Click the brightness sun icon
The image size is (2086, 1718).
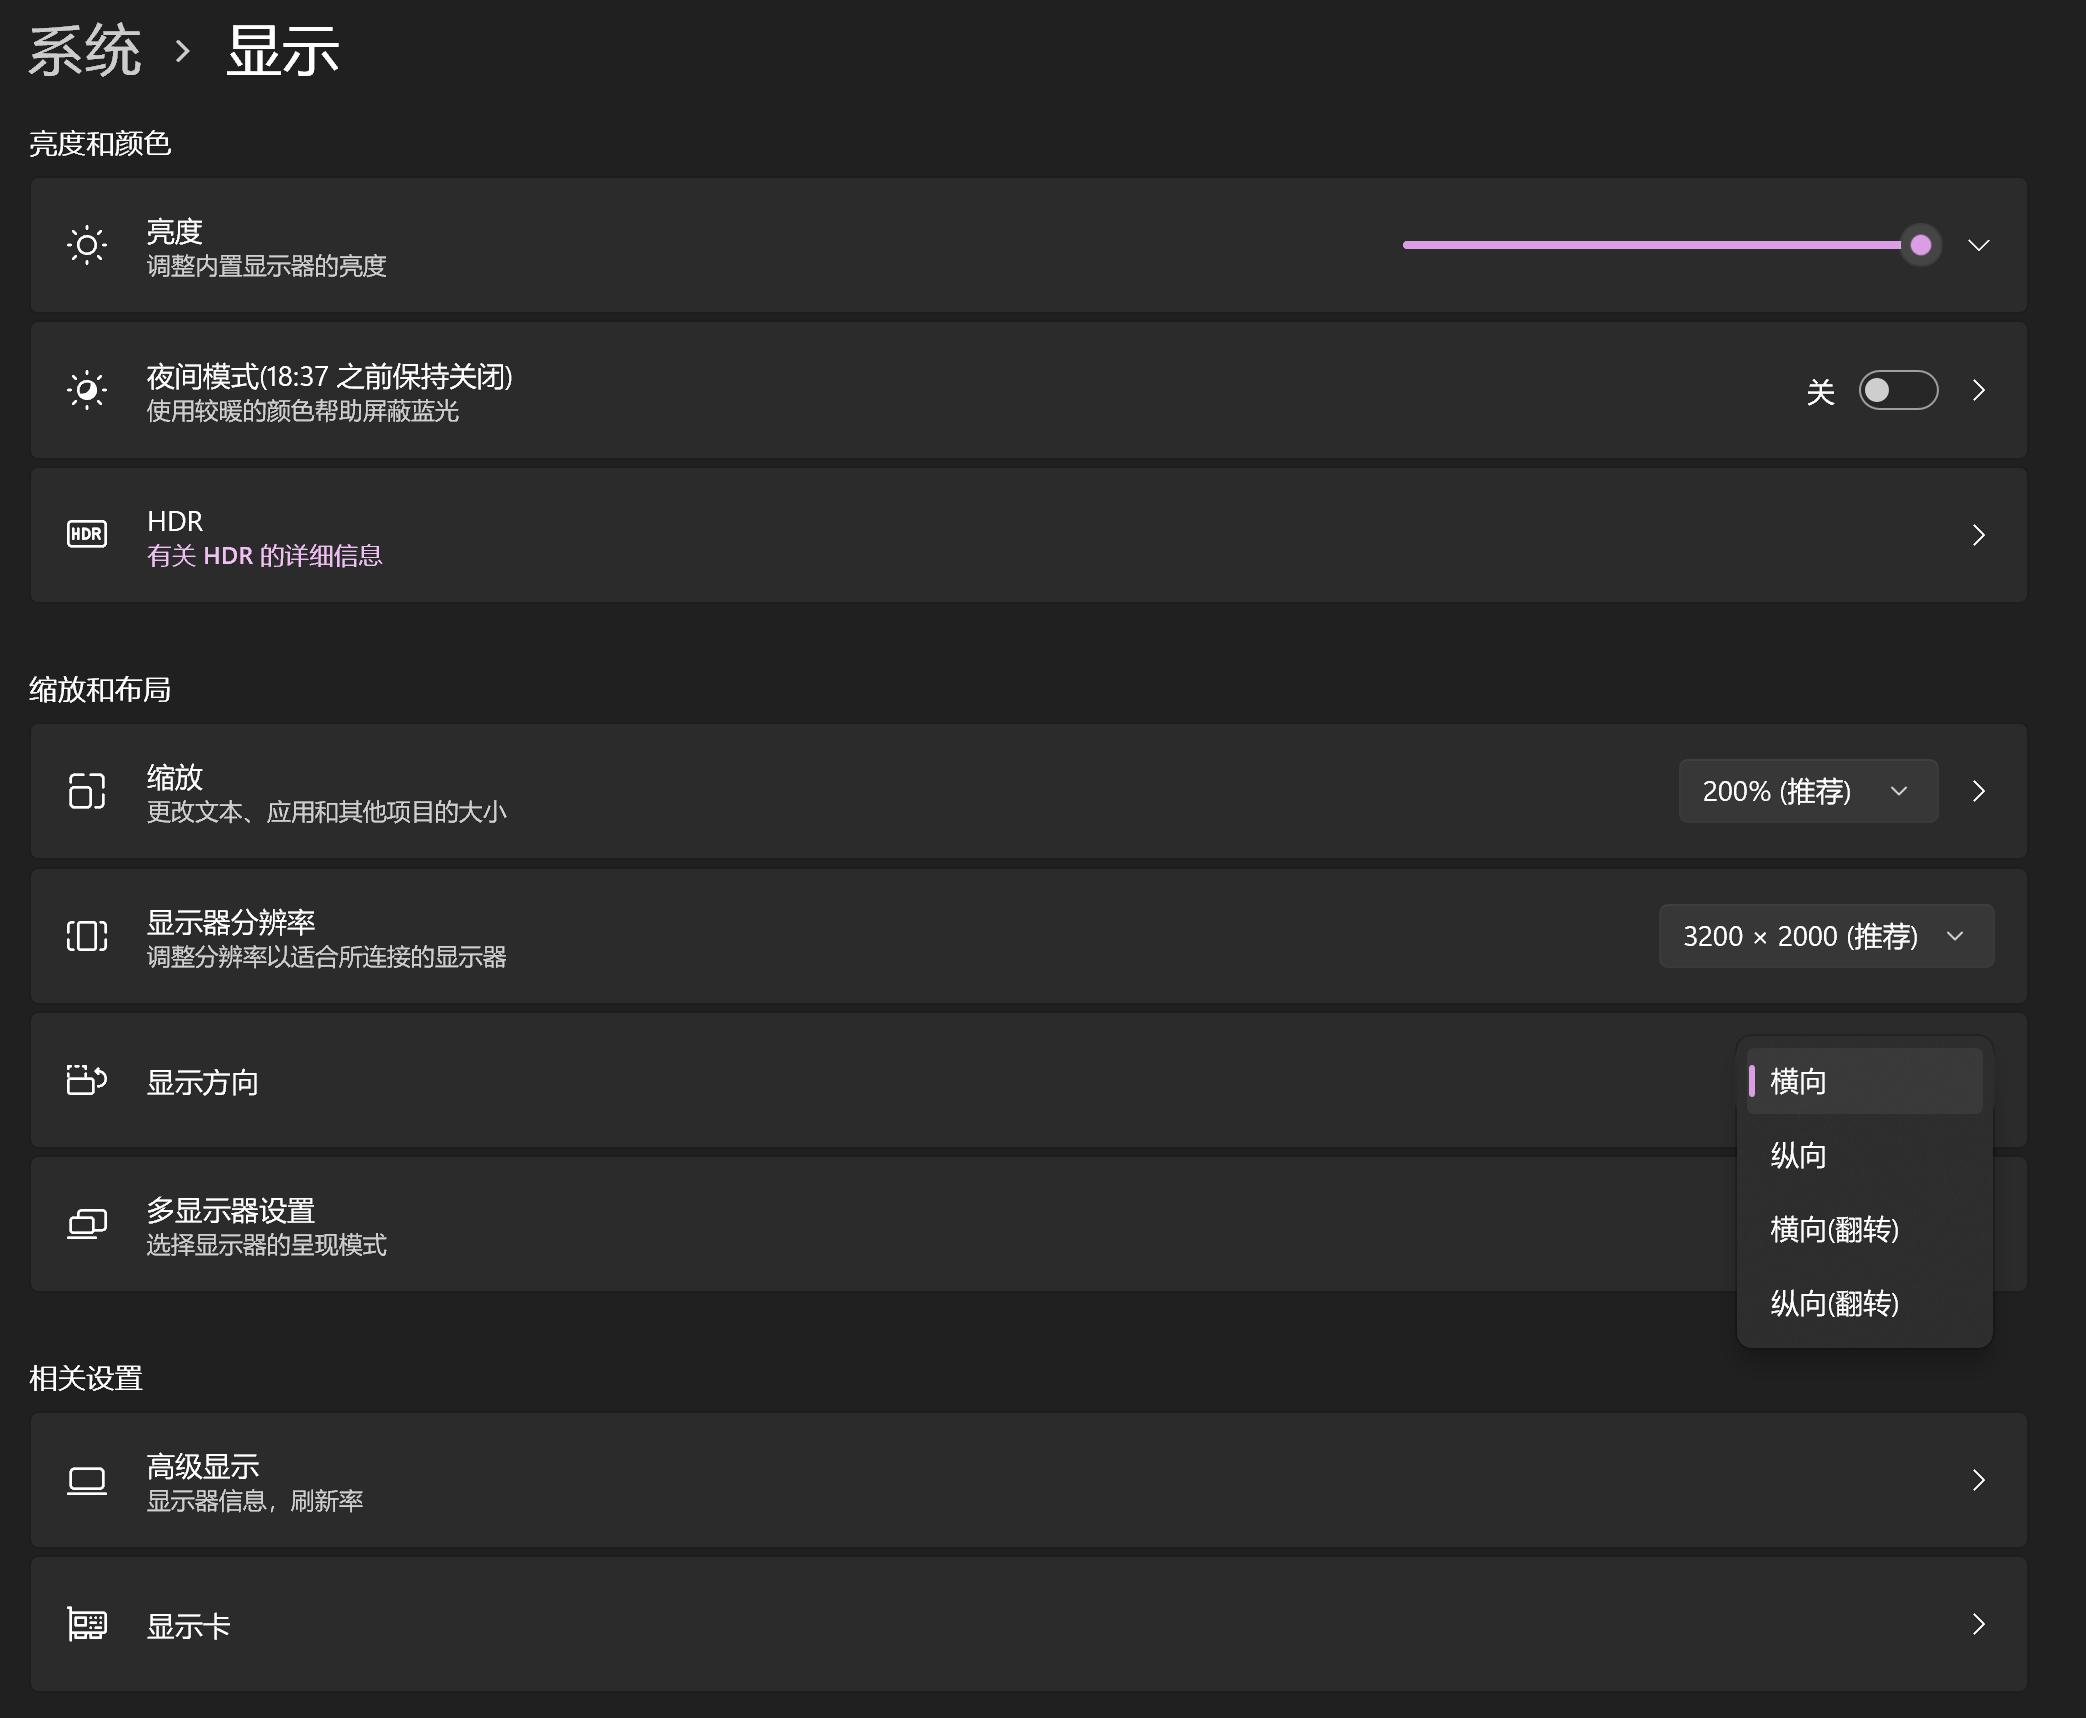pos(87,245)
